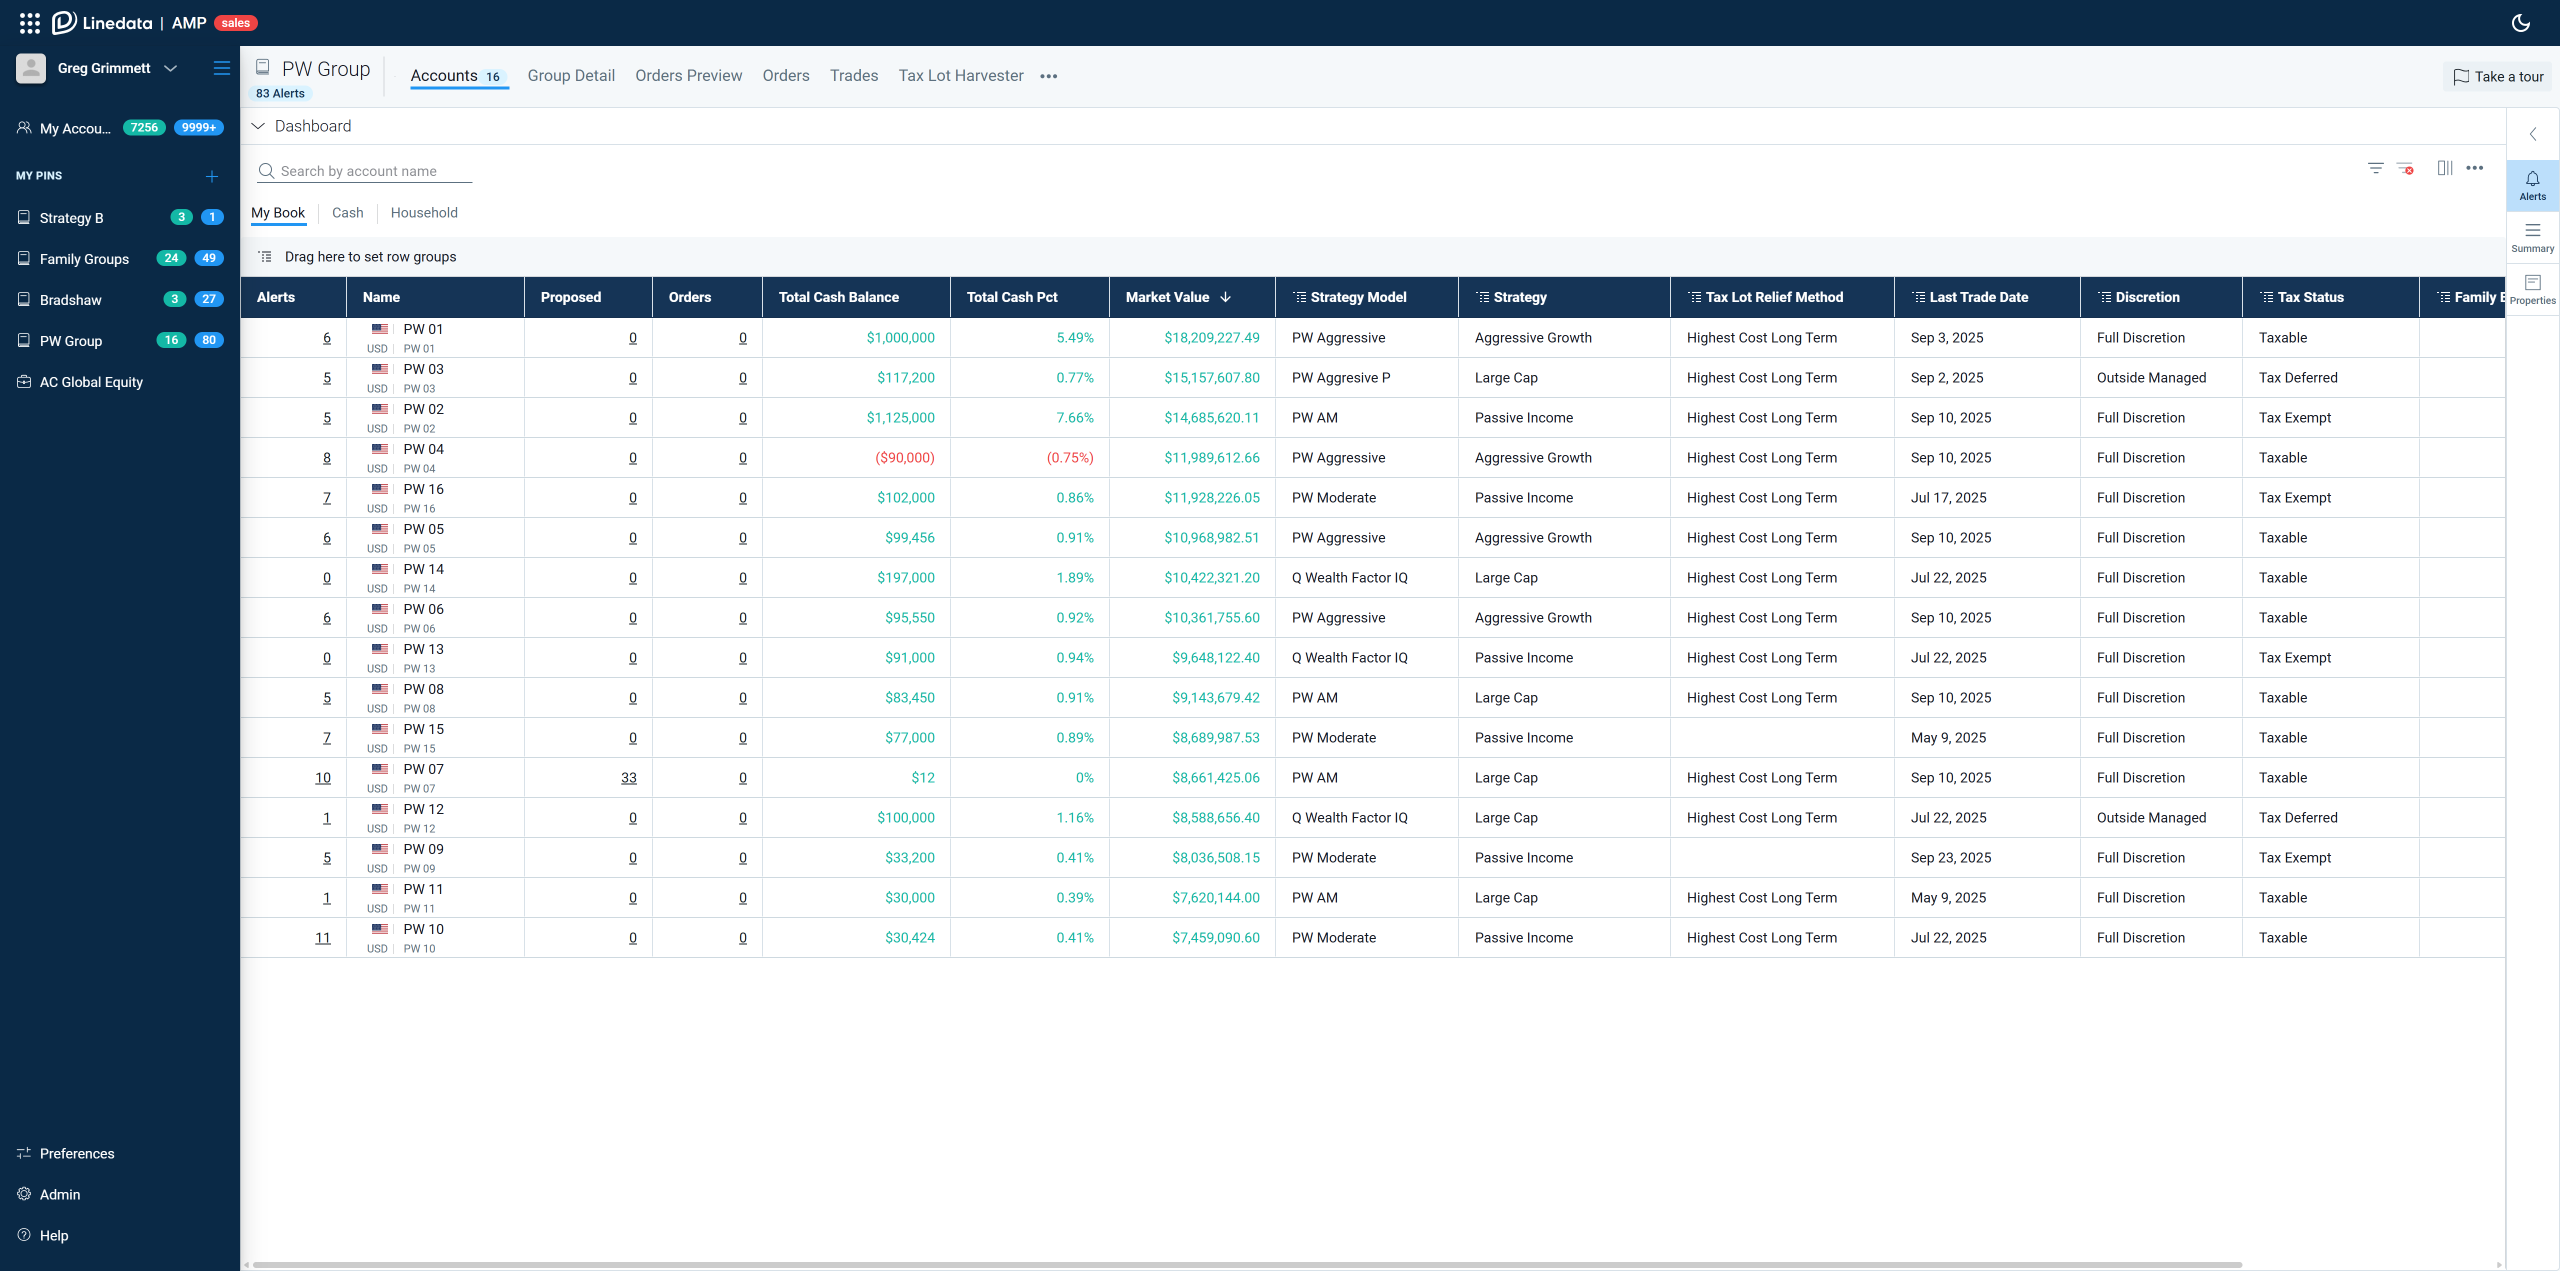Switch to the Tax Lot Harvester tab

click(x=960, y=76)
